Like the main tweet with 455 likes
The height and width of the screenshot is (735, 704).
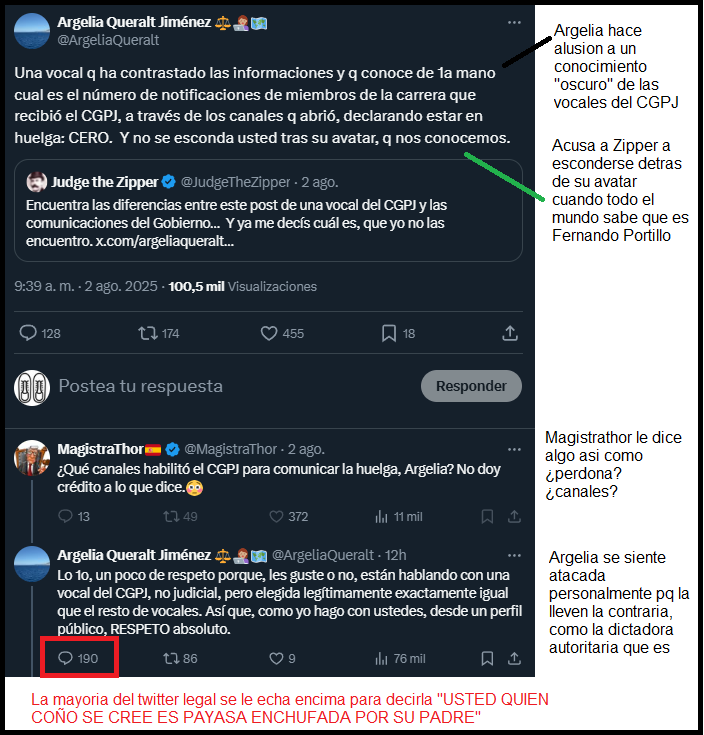click(269, 333)
